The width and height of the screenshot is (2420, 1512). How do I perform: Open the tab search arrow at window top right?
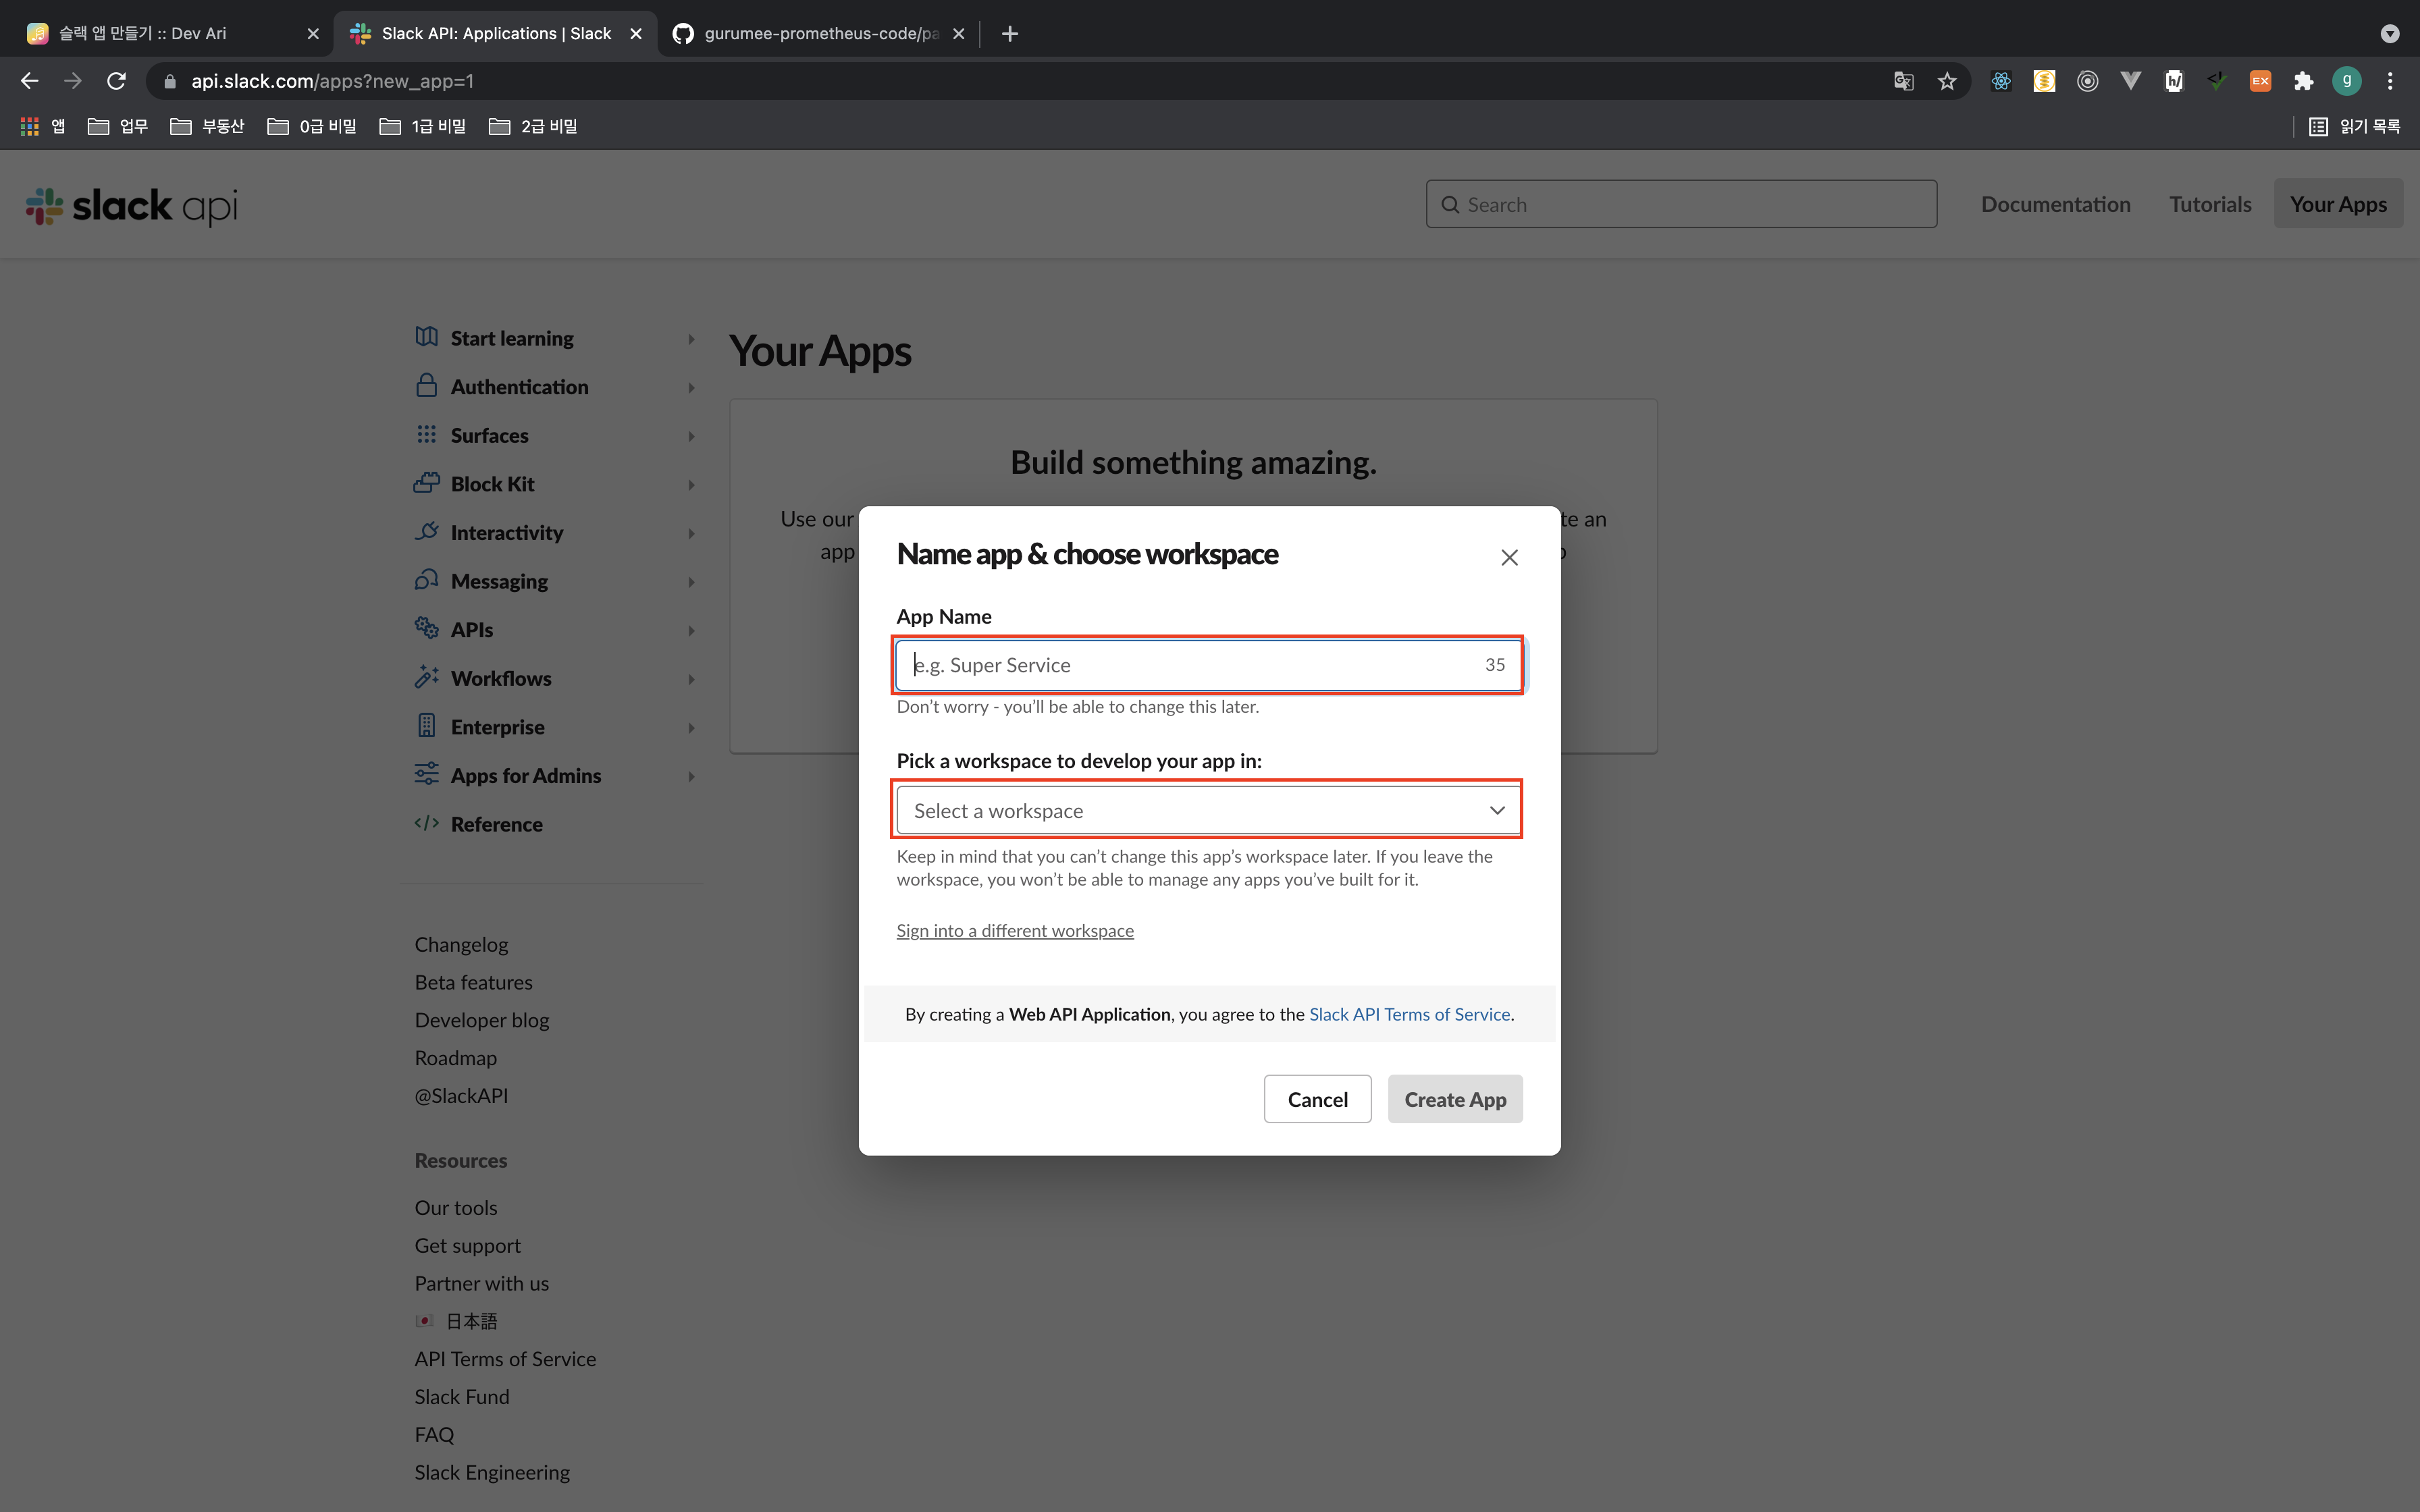(2390, 34)
